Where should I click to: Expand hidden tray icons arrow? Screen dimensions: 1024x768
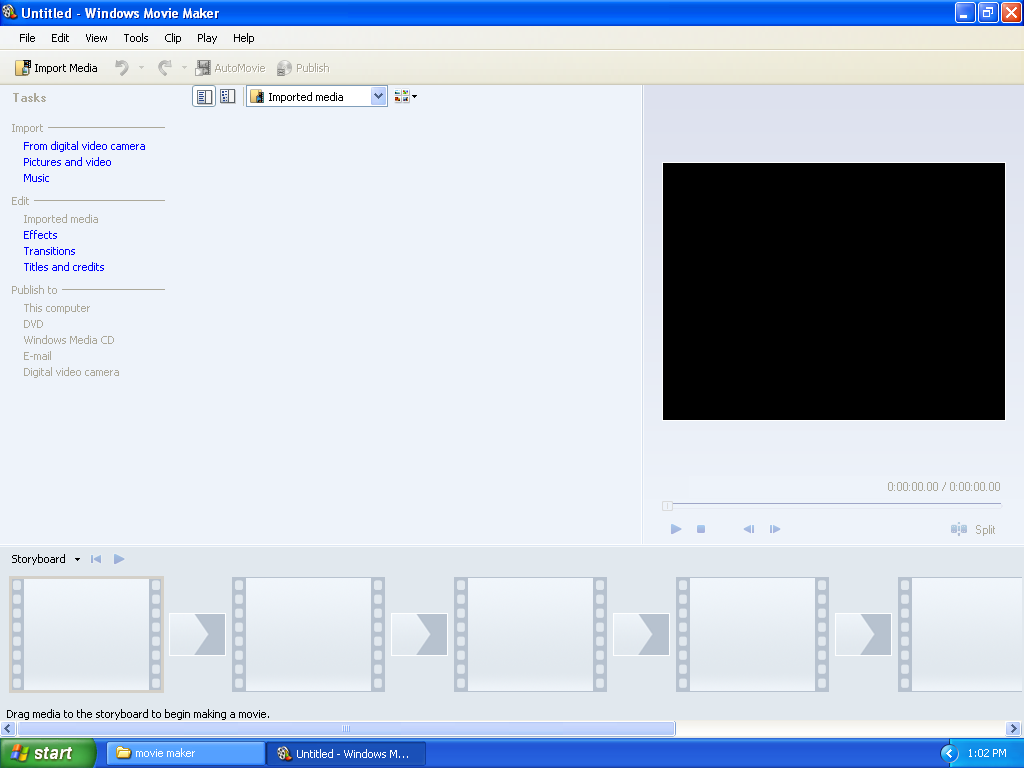949,754
